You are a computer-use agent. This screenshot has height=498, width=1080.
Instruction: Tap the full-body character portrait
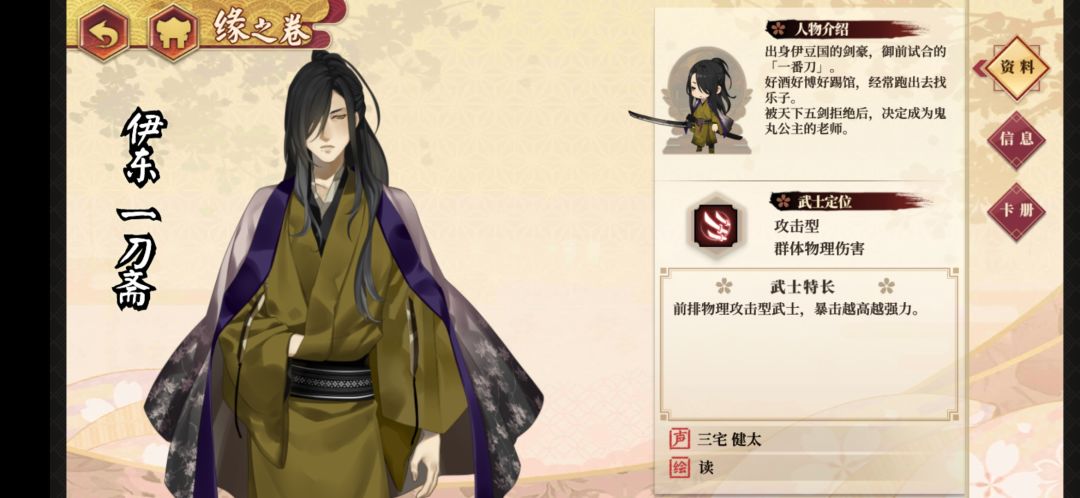(342, 276)
